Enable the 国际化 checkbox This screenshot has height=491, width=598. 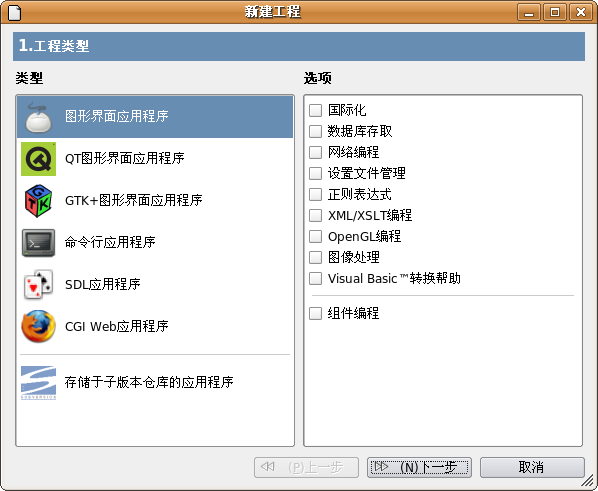tap(315, 110)
